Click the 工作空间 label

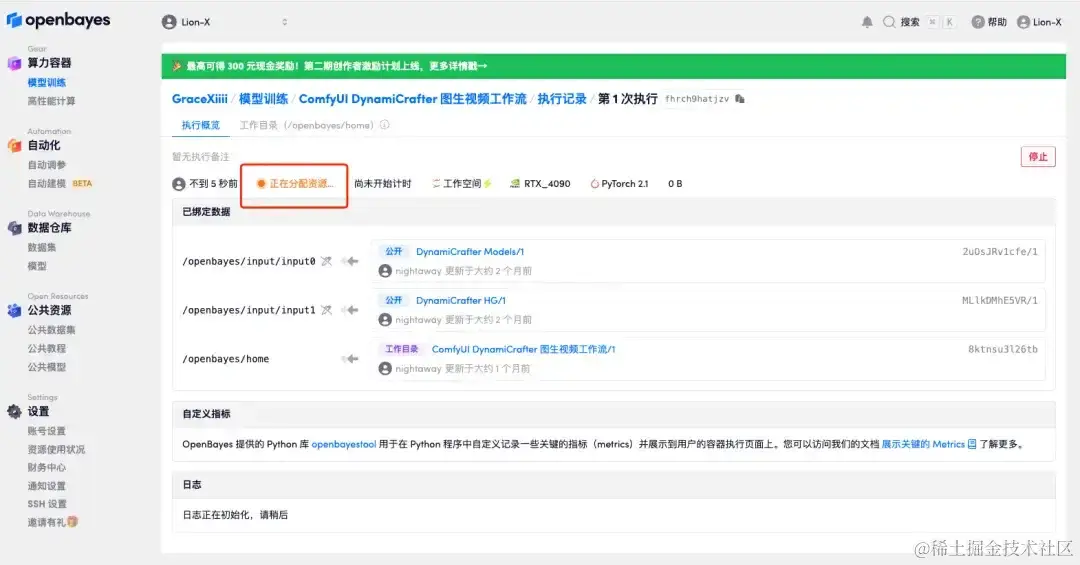[x=461, y=184]
